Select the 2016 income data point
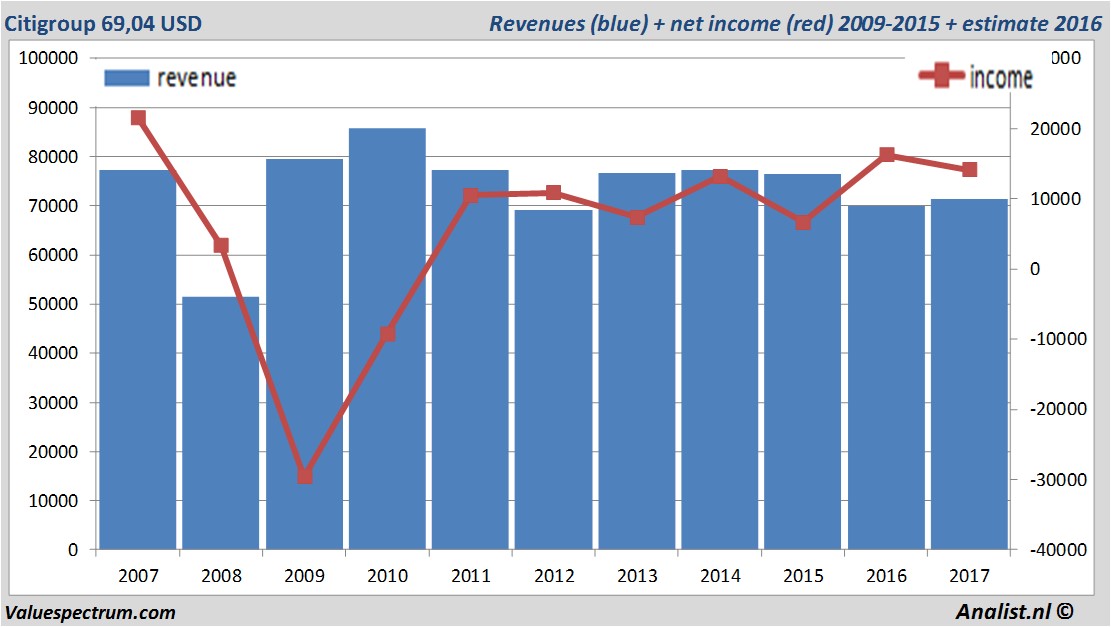This screenshot has width=1111, height=627. pos(886,154)
